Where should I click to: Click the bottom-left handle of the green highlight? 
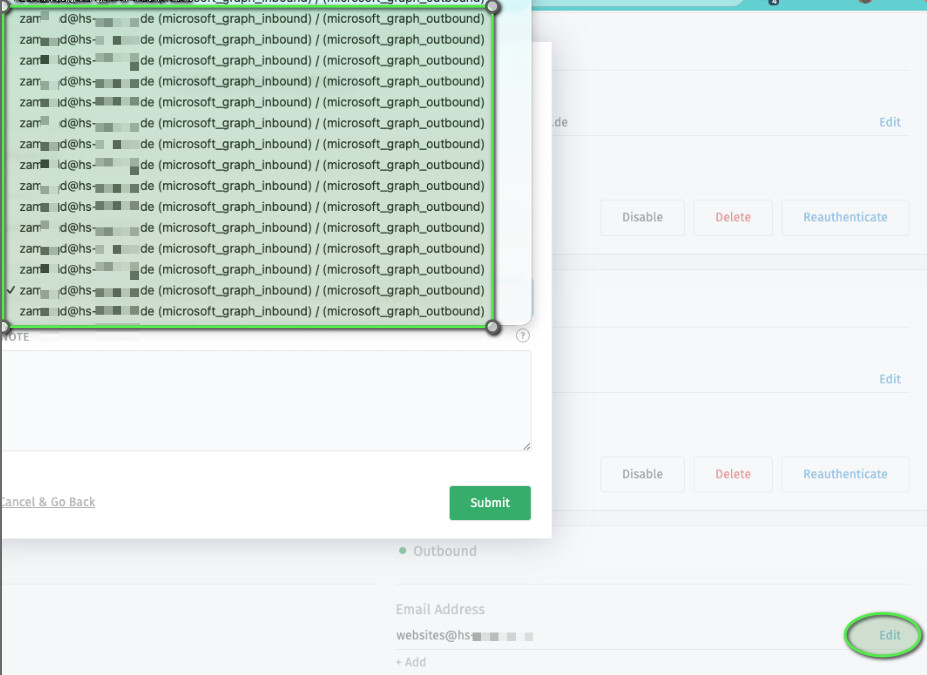pyautogui.click(x=3, y=327)
